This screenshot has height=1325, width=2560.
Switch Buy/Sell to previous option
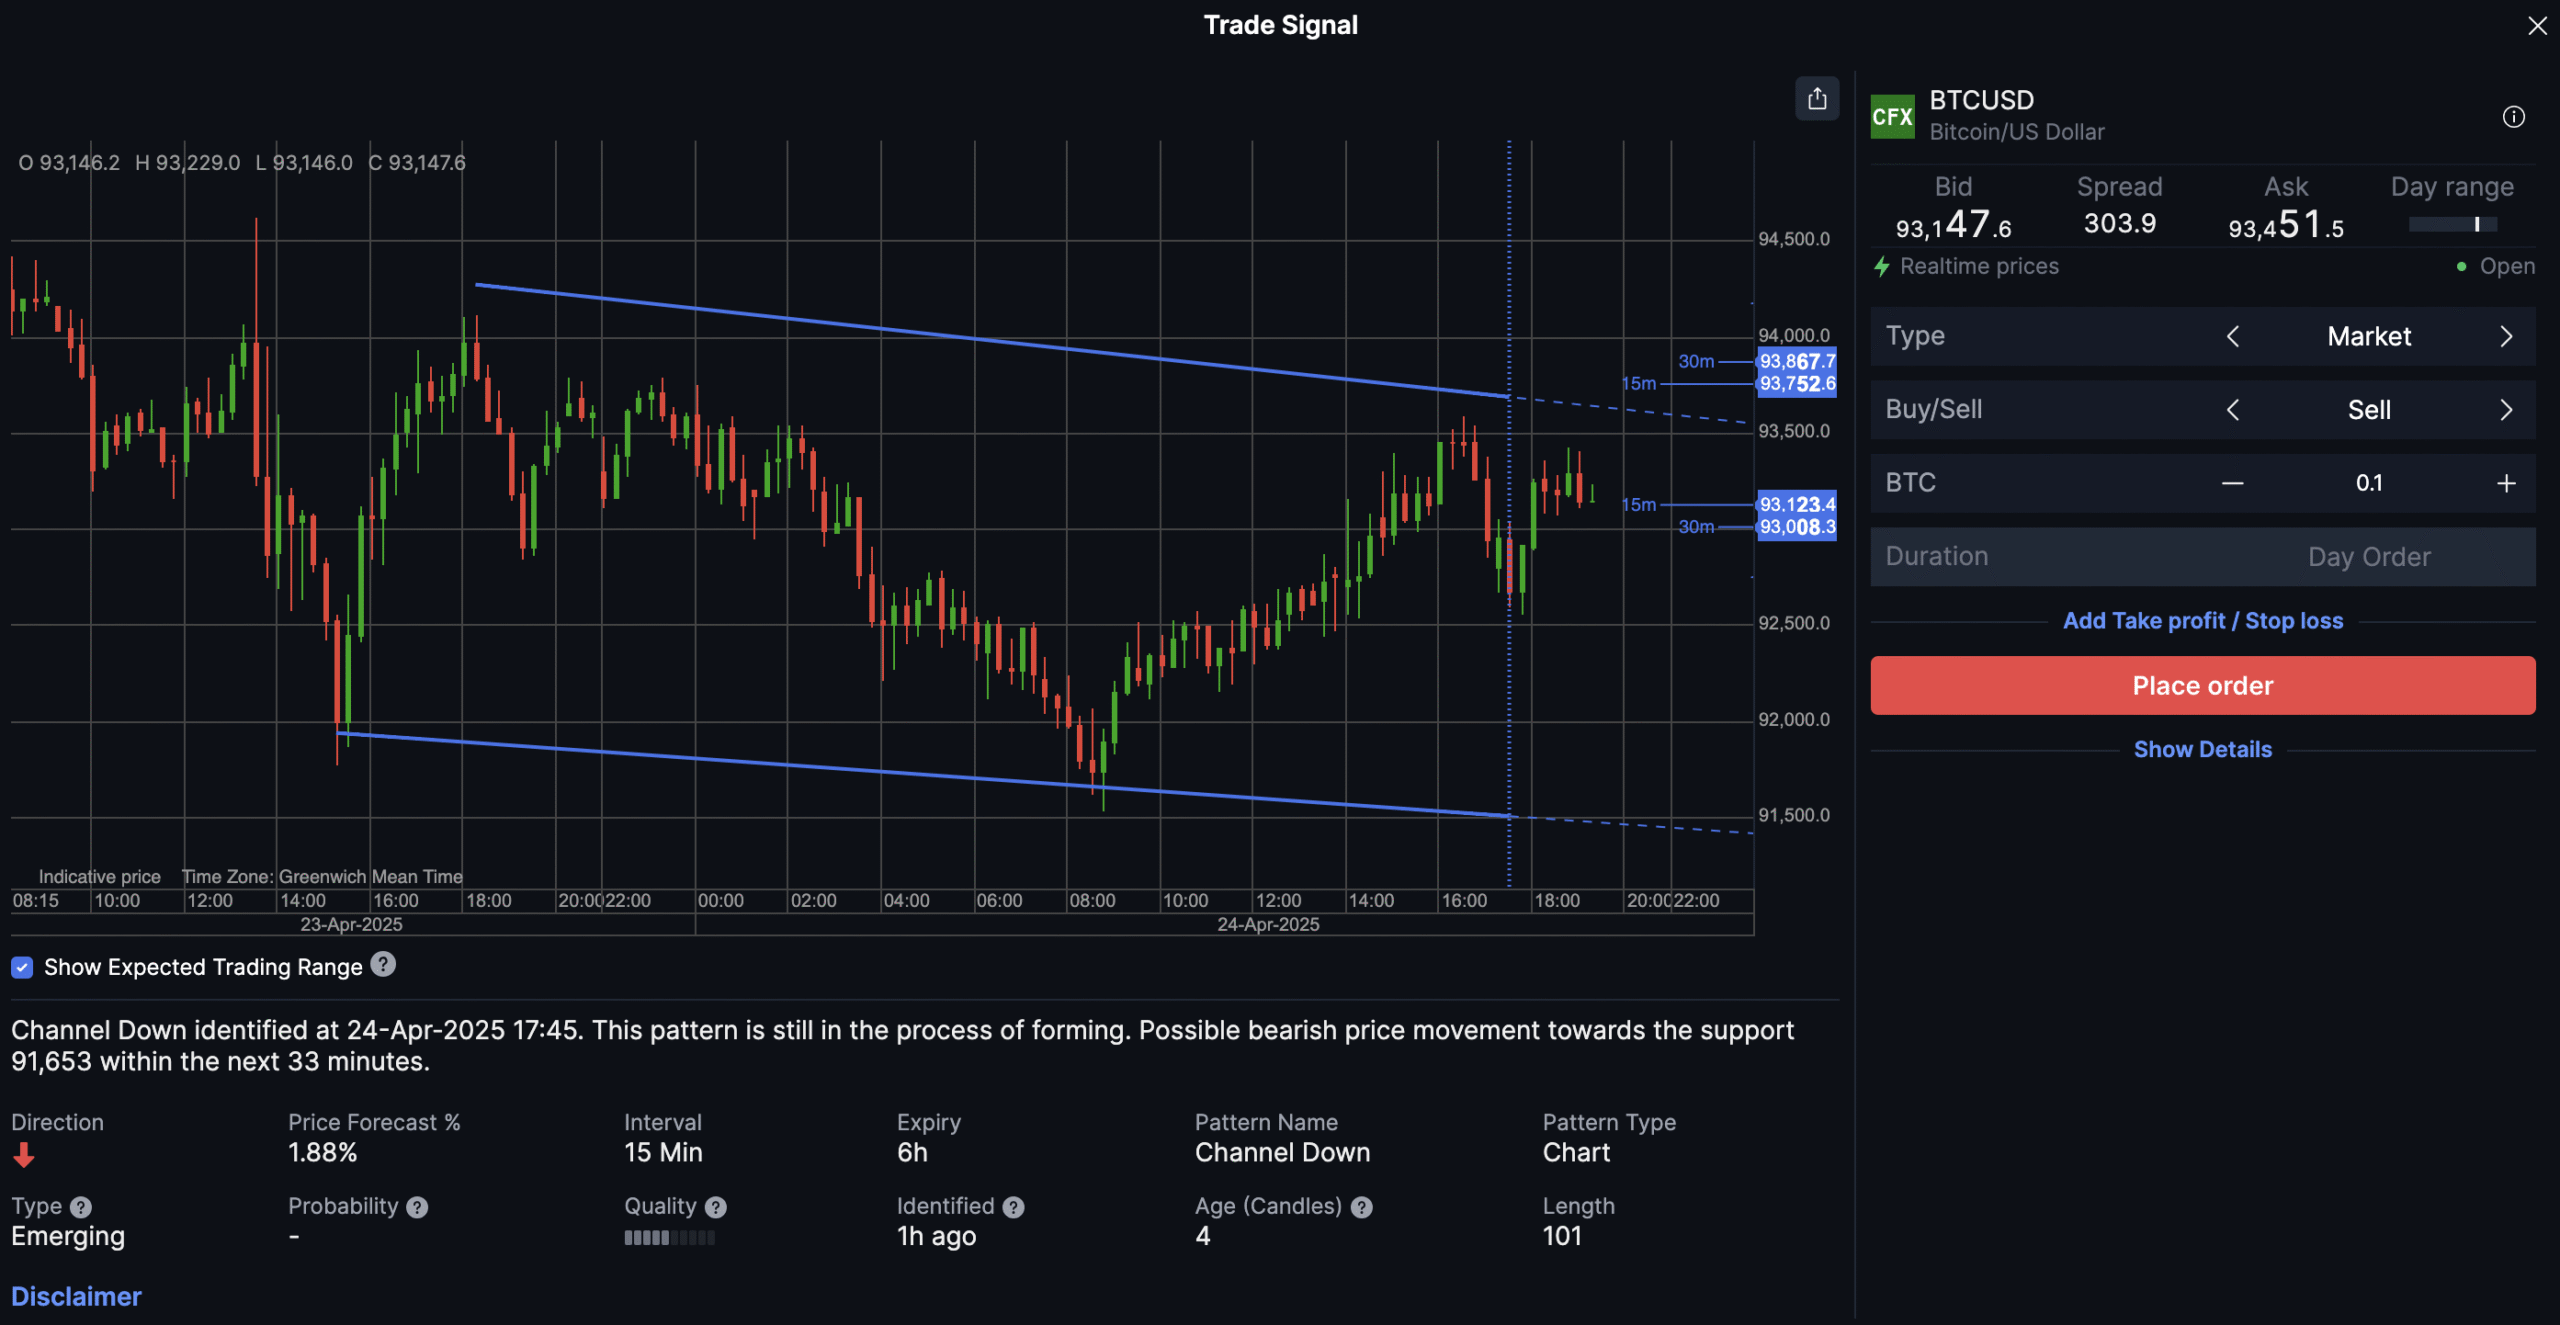click(x=2232, y=410)
